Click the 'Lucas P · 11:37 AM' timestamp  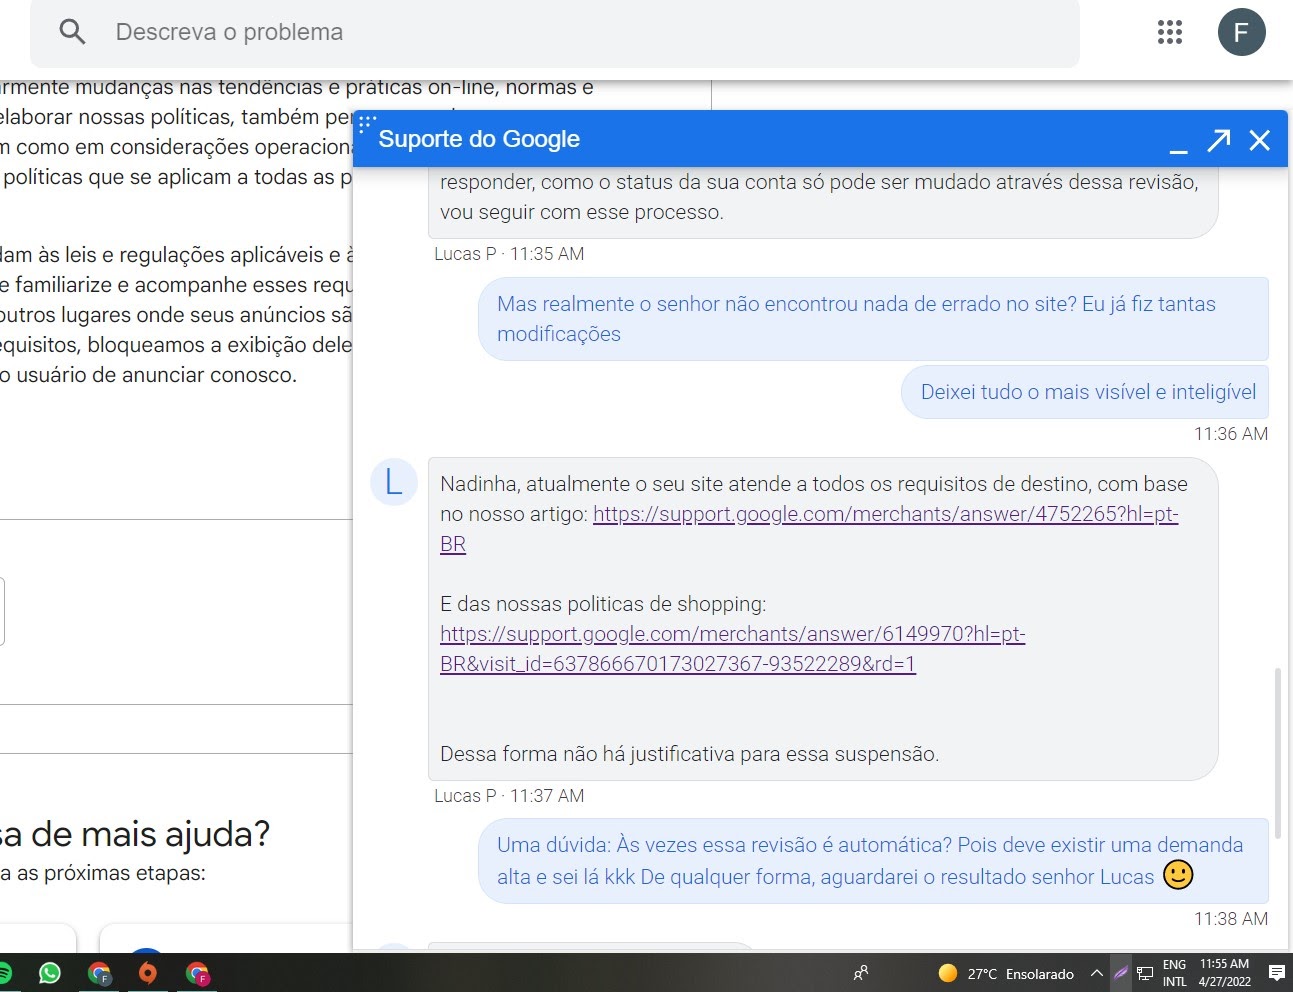509,796
